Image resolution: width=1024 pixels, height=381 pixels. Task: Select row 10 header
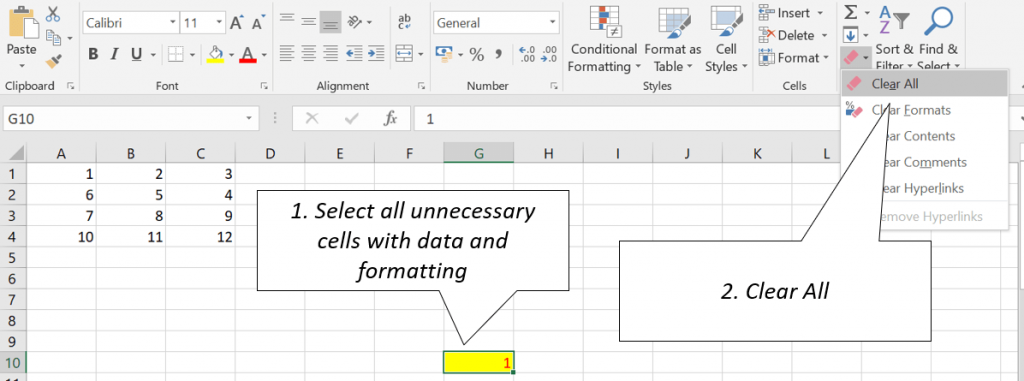12,363
